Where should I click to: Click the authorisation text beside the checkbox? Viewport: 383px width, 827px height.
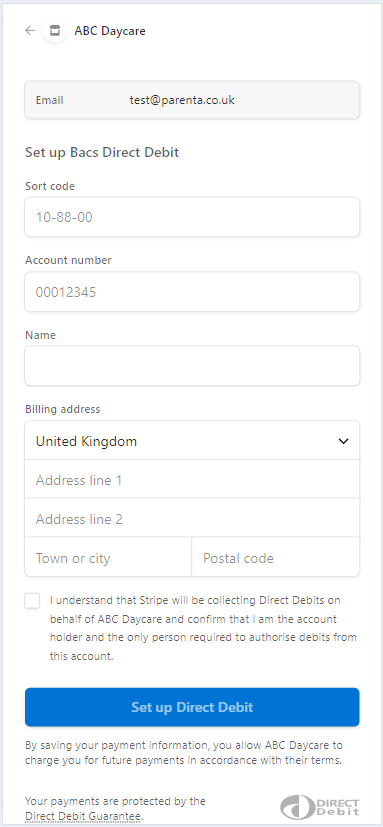pyautogui.click(x=204, y=628)
